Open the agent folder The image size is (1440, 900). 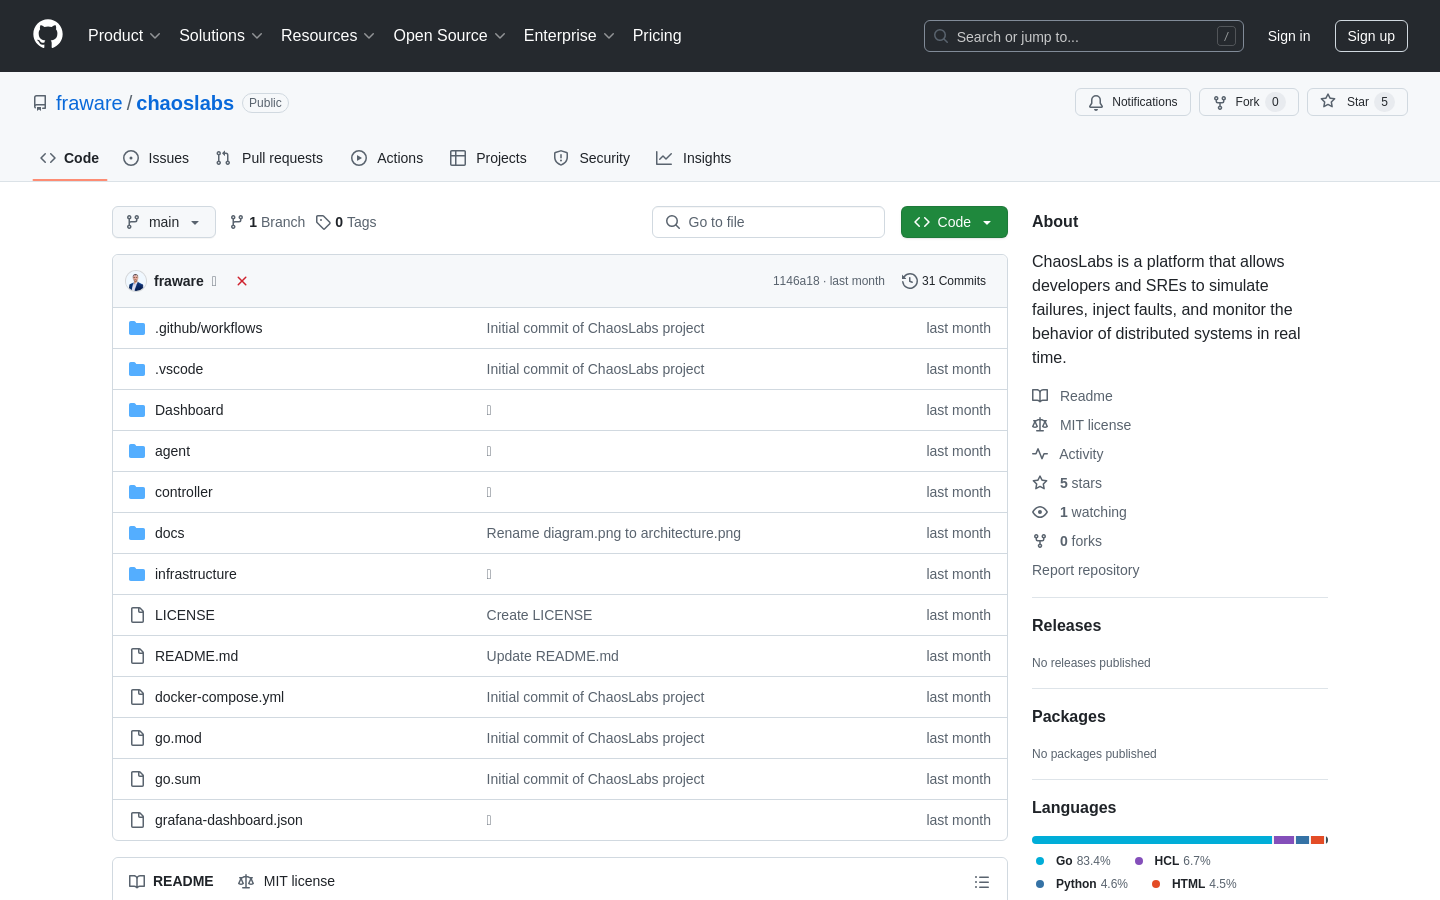click(x=172, y=451)
